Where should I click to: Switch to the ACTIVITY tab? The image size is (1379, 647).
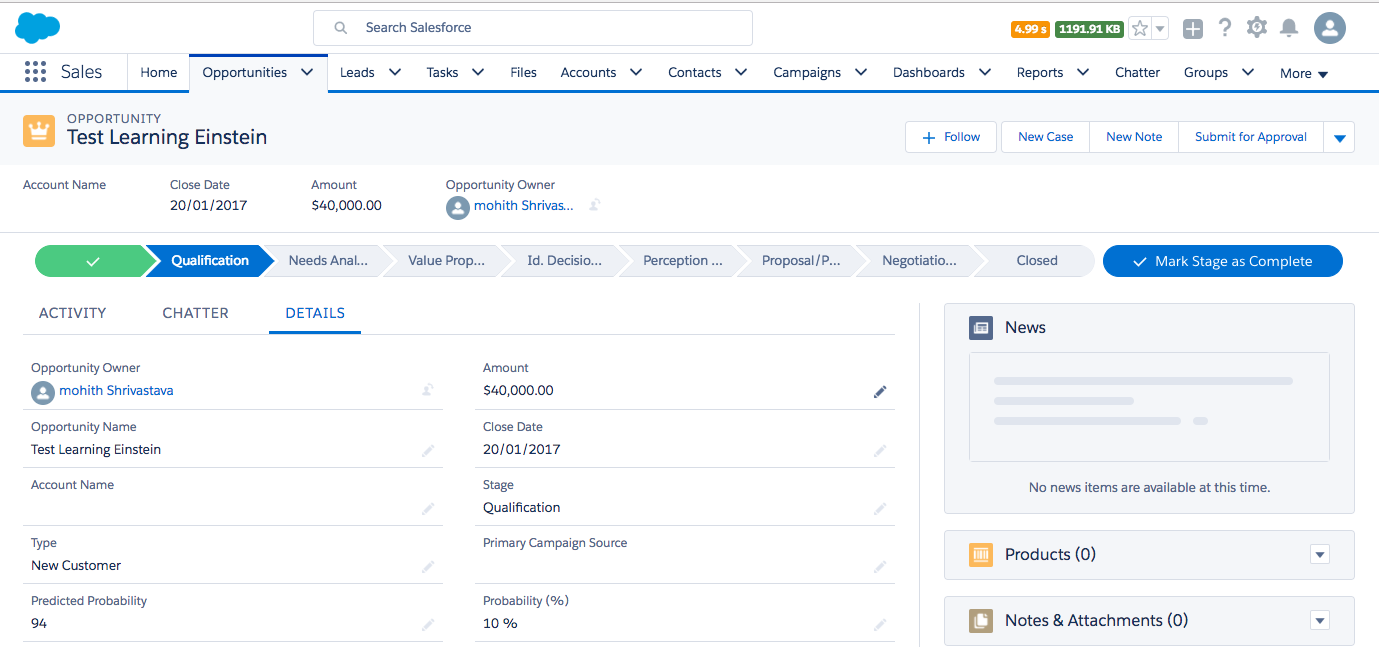click(x=72, y=313)
